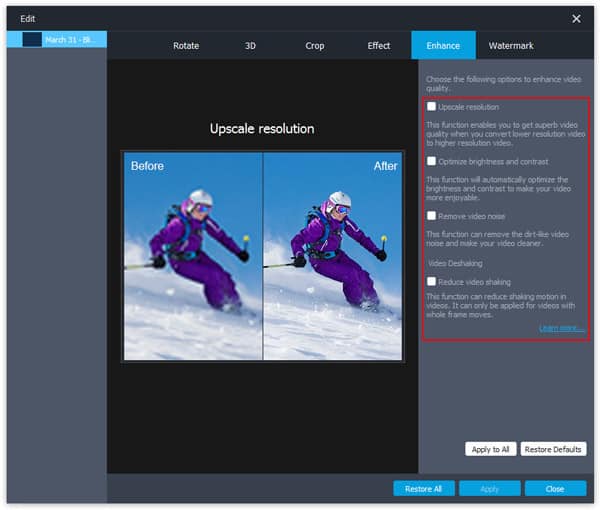Close the Edit dialog with the X icon
This screenshot has width=600, height=510.
pos(576,19)
